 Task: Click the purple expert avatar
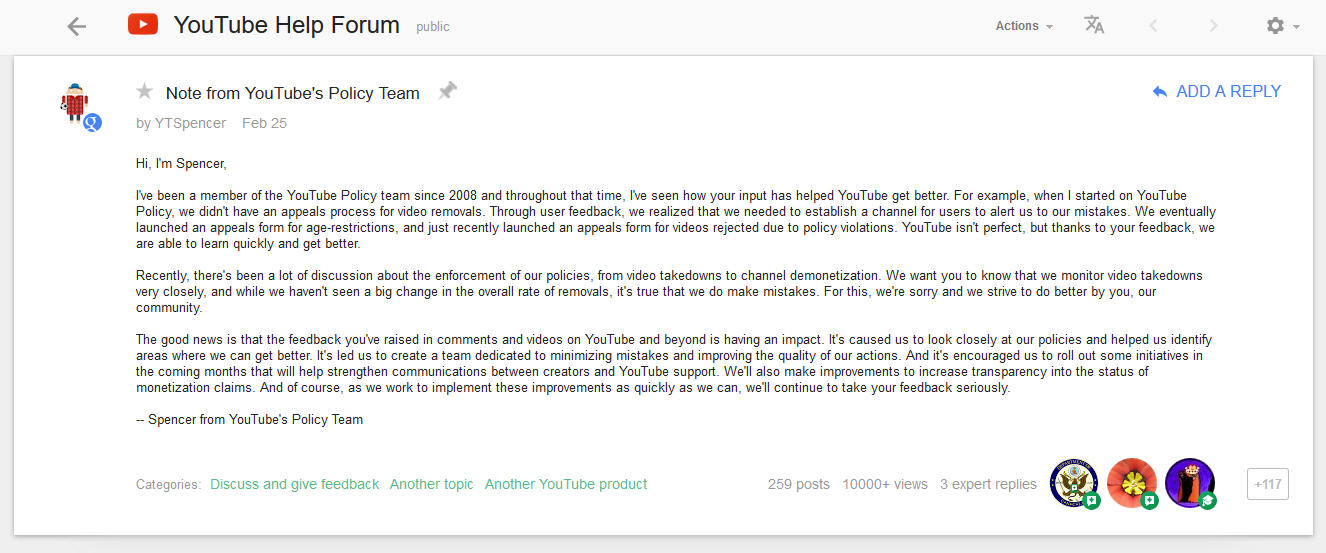(x=1189, y=483)
